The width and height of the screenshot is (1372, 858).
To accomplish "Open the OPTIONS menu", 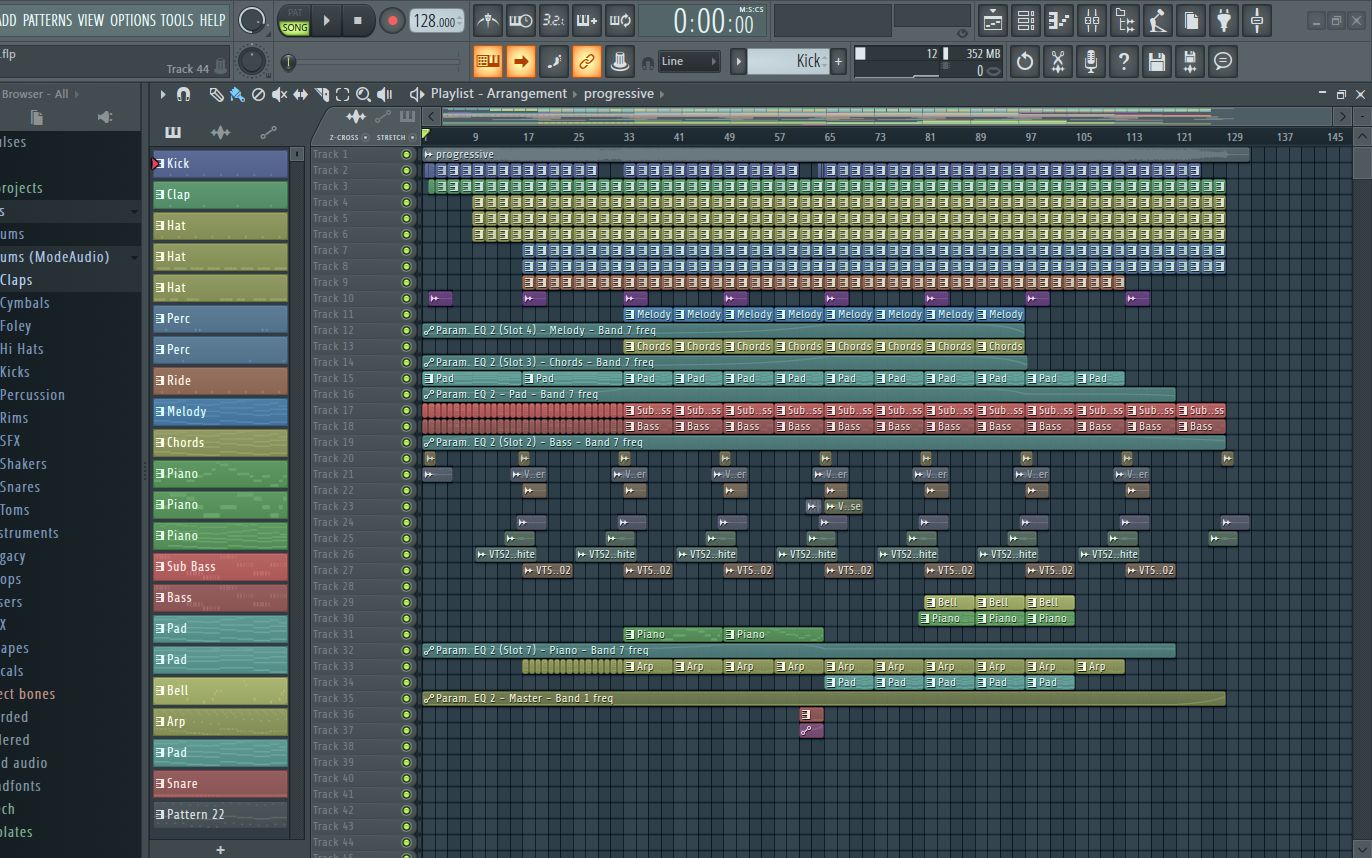I will 134,20.
